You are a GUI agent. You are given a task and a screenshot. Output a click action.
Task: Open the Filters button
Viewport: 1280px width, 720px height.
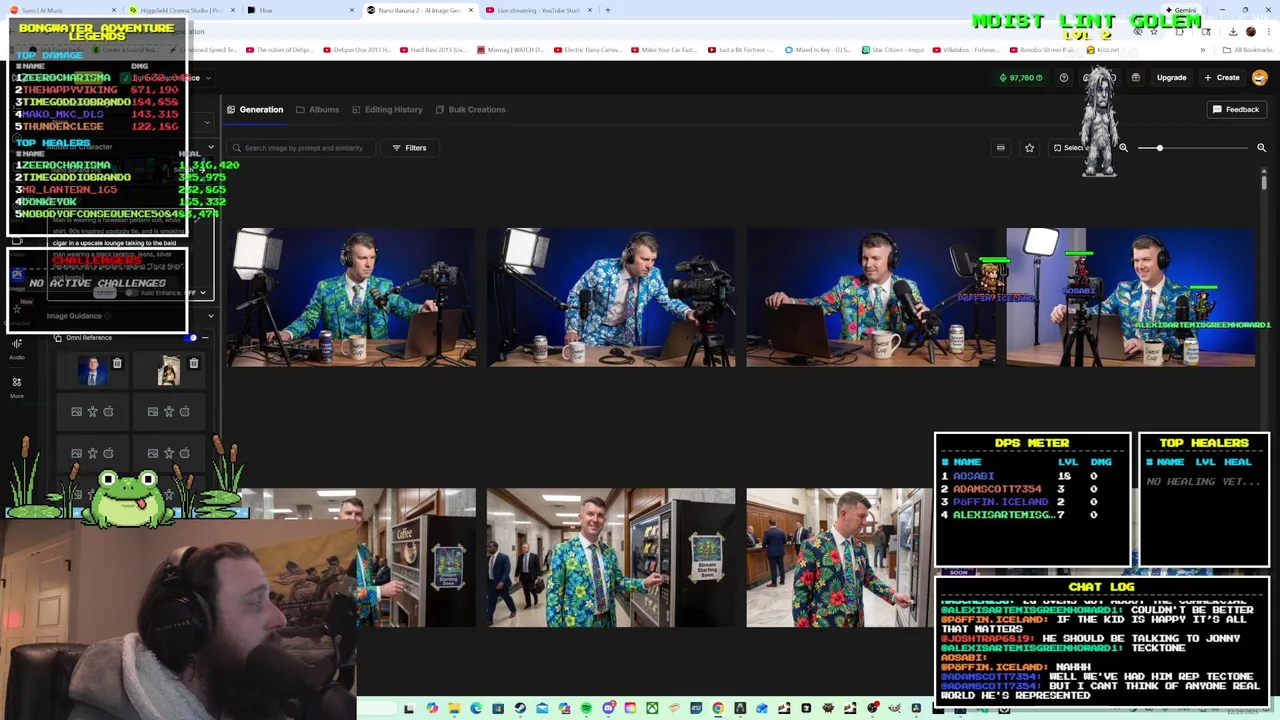click(409, 148)
